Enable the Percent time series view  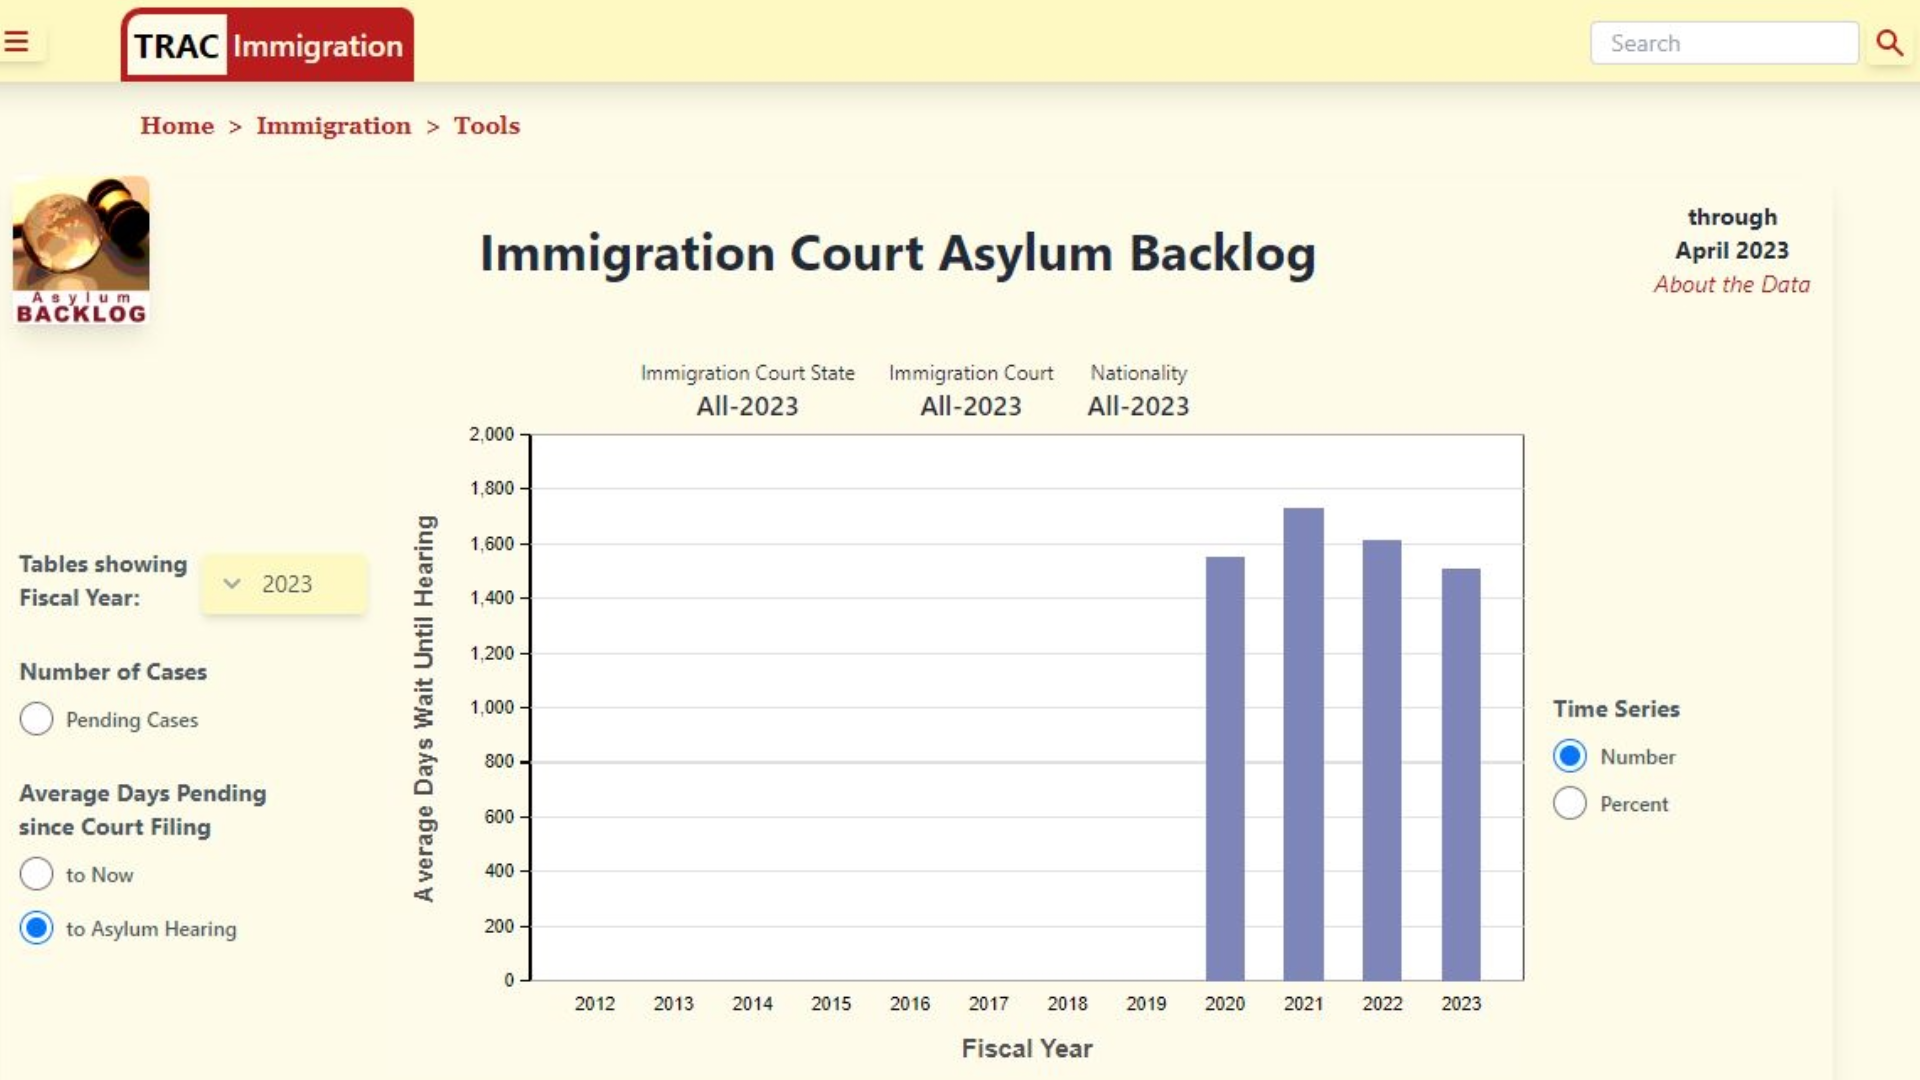(1570, 803)
